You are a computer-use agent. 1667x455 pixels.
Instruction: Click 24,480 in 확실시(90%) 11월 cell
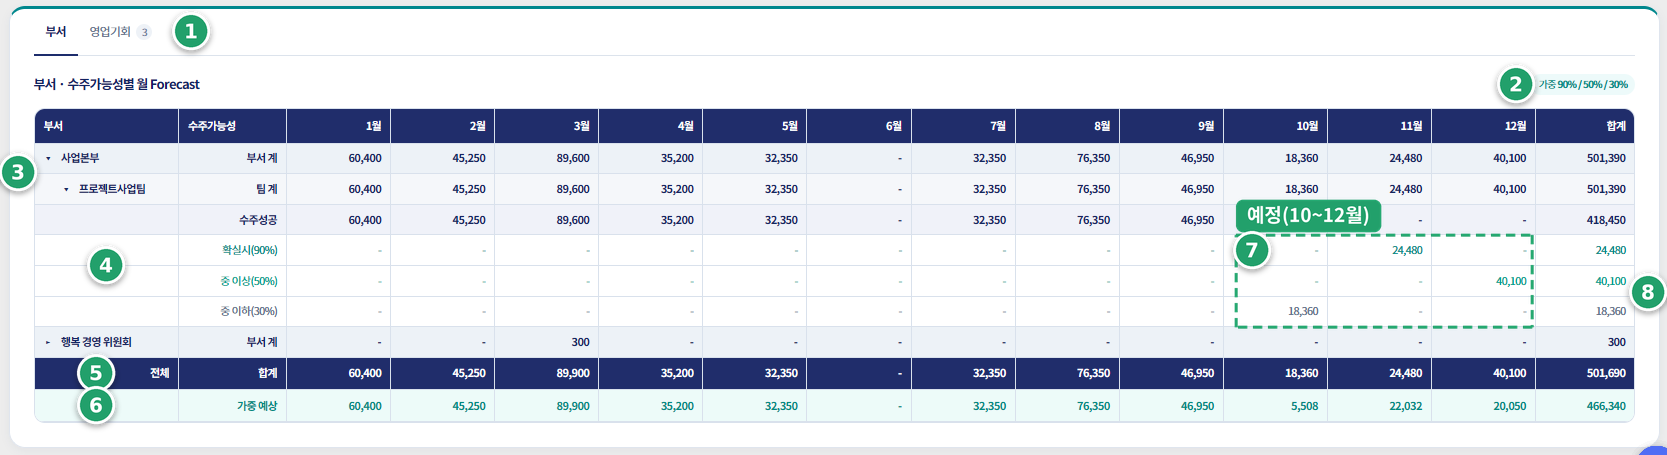pyautogui.click(x=1407, y=250)
